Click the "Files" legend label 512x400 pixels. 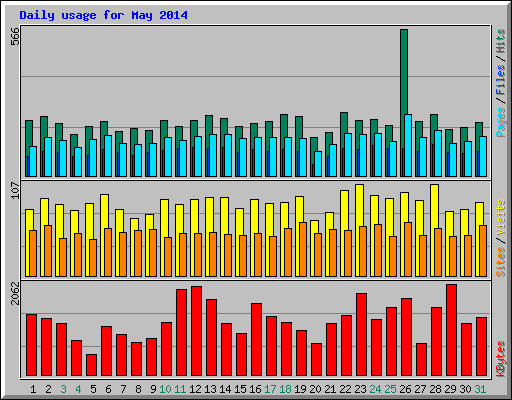[x=501, y=80]
